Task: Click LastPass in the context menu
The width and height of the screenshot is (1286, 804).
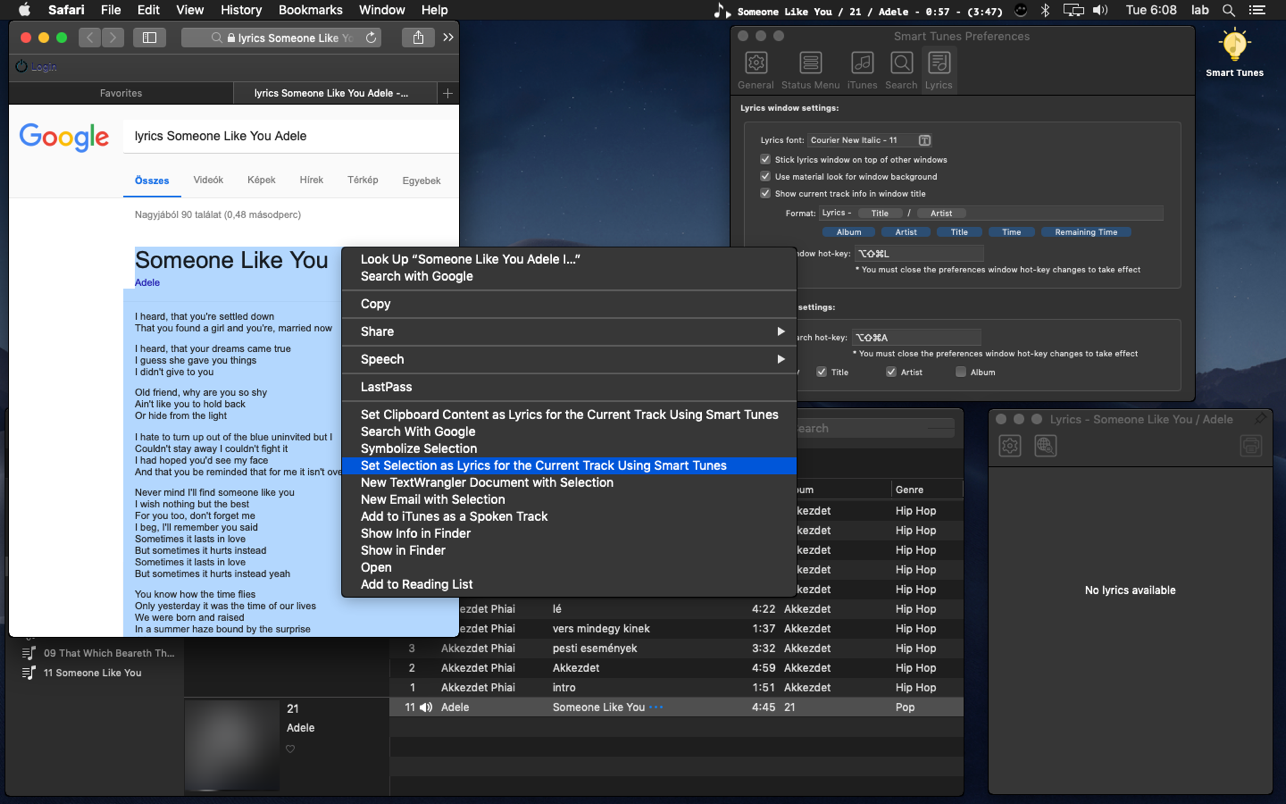Action: tap(569, 387)
